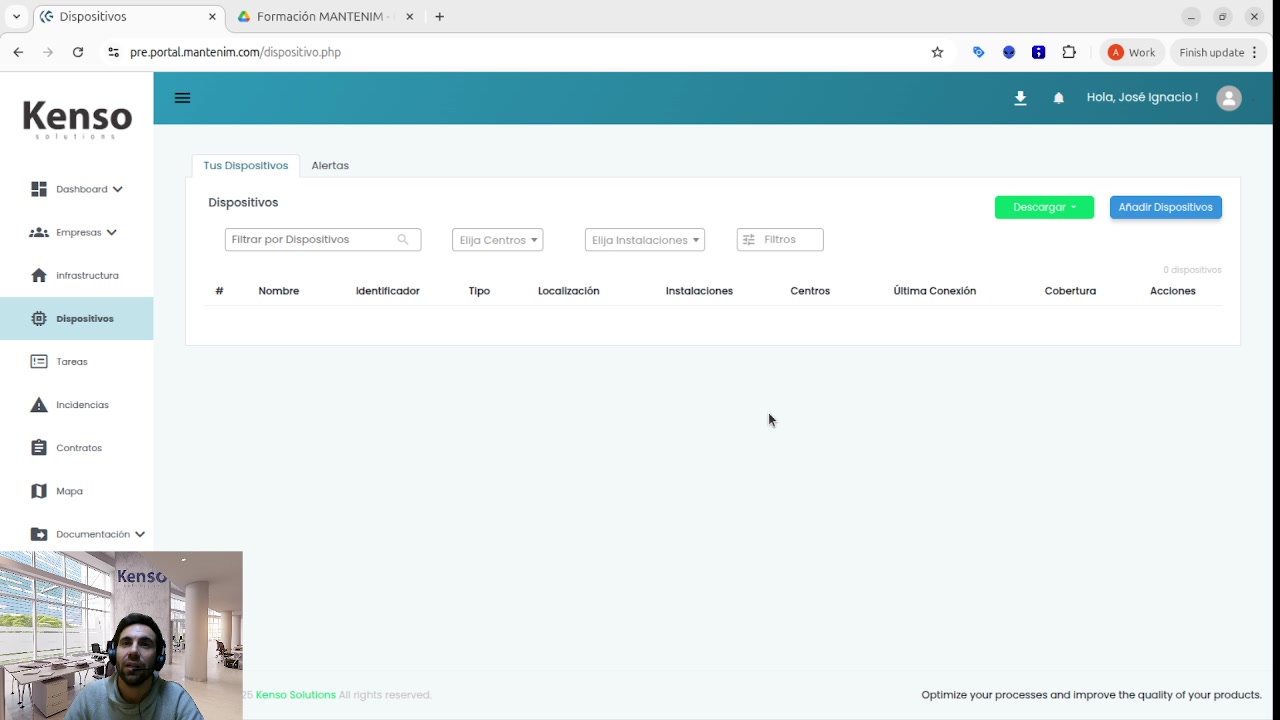The width and height of the screenshot is (1280, 720).
Task: Open the Filtros panel
Action: pyautogui.click(x=779, y=239)
